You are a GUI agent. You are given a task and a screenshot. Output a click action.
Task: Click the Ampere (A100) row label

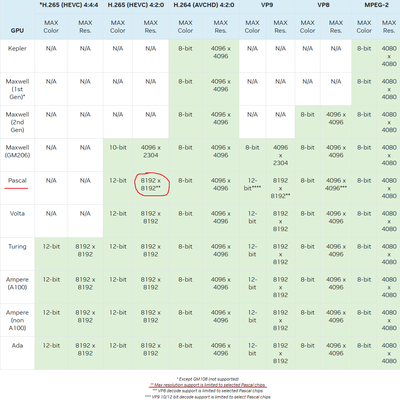point(17,283)
